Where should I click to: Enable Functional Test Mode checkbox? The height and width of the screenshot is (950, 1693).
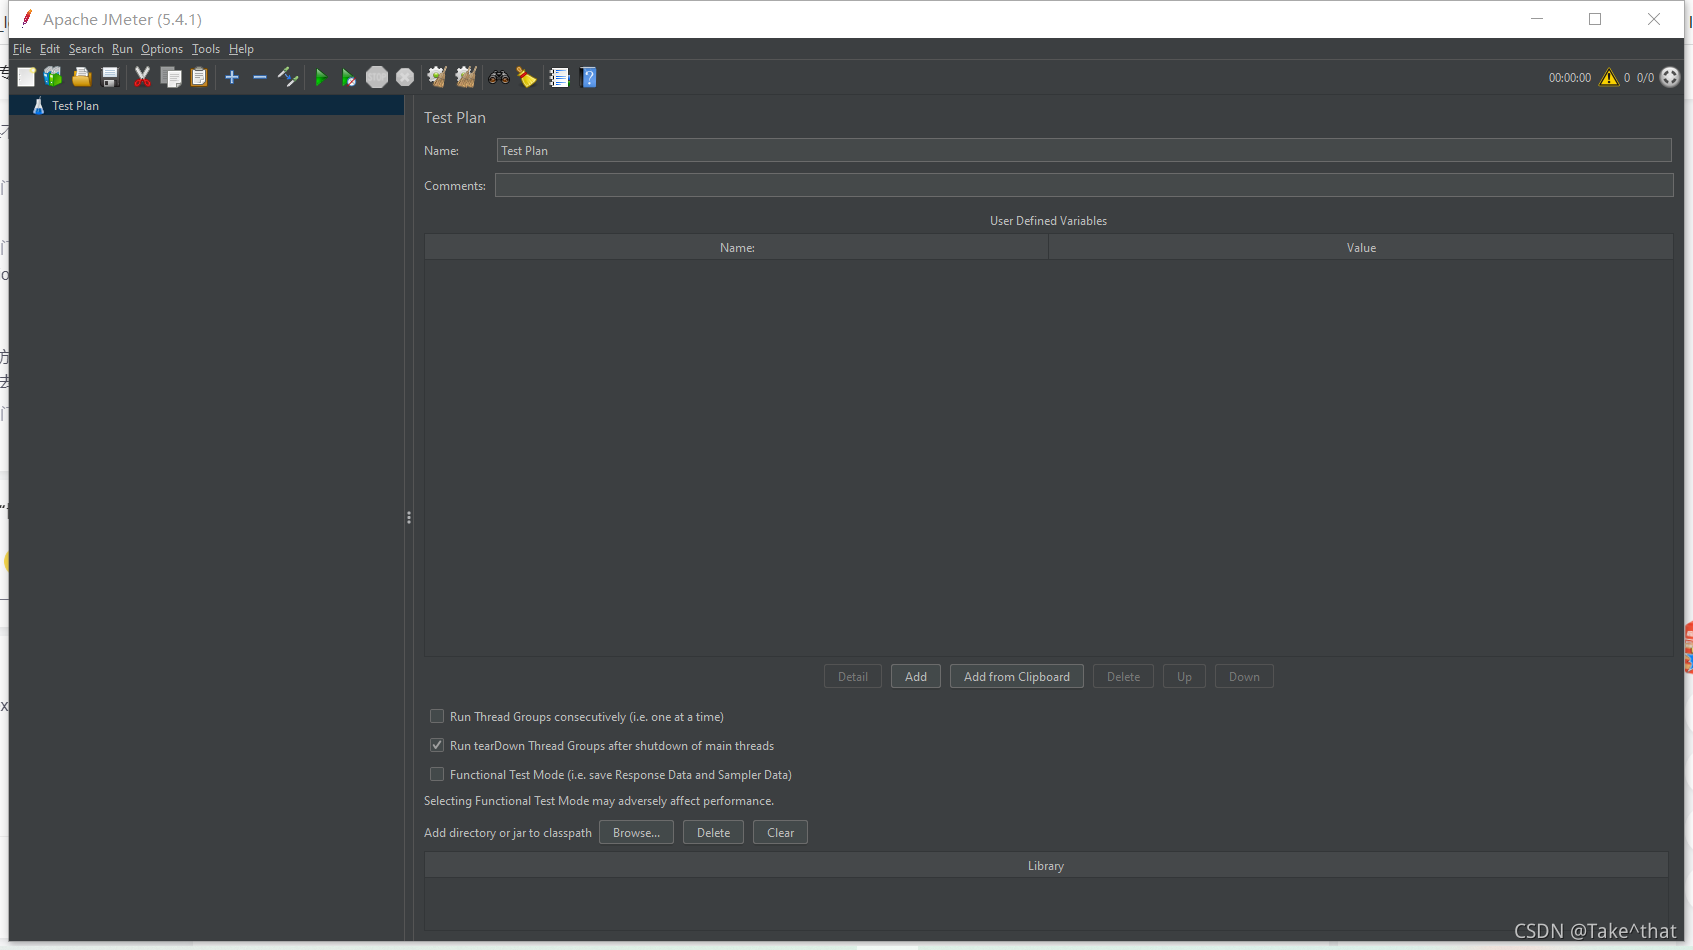[x=437, y=774]
